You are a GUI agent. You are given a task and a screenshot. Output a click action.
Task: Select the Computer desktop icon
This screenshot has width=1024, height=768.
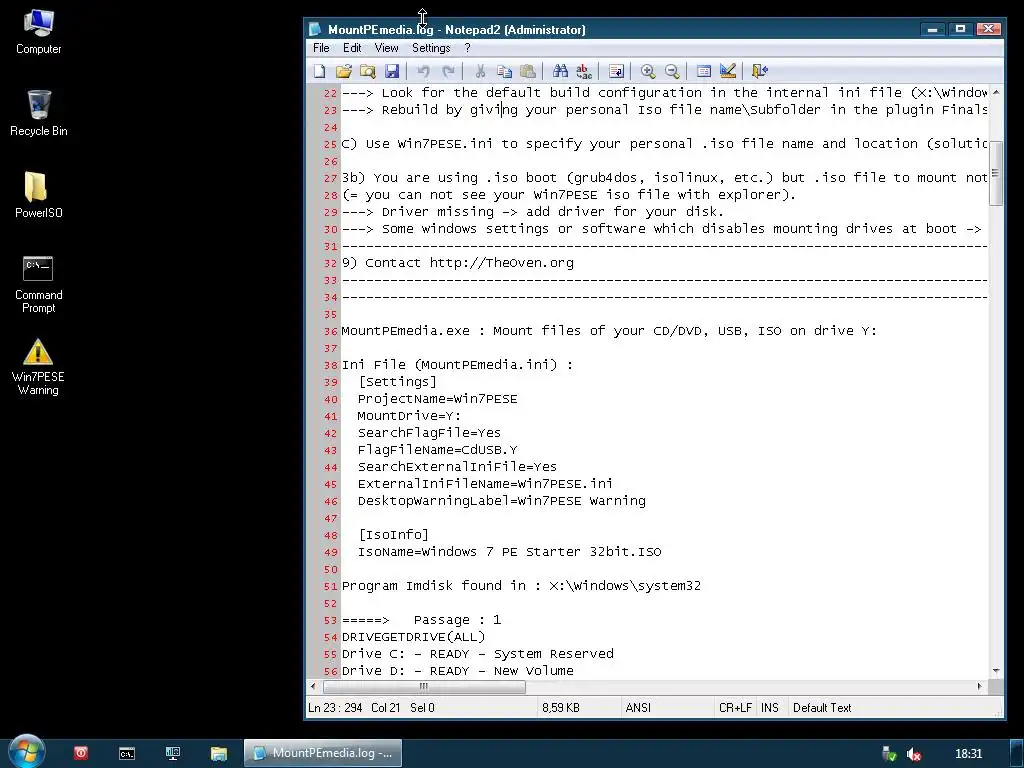(38, 33)
